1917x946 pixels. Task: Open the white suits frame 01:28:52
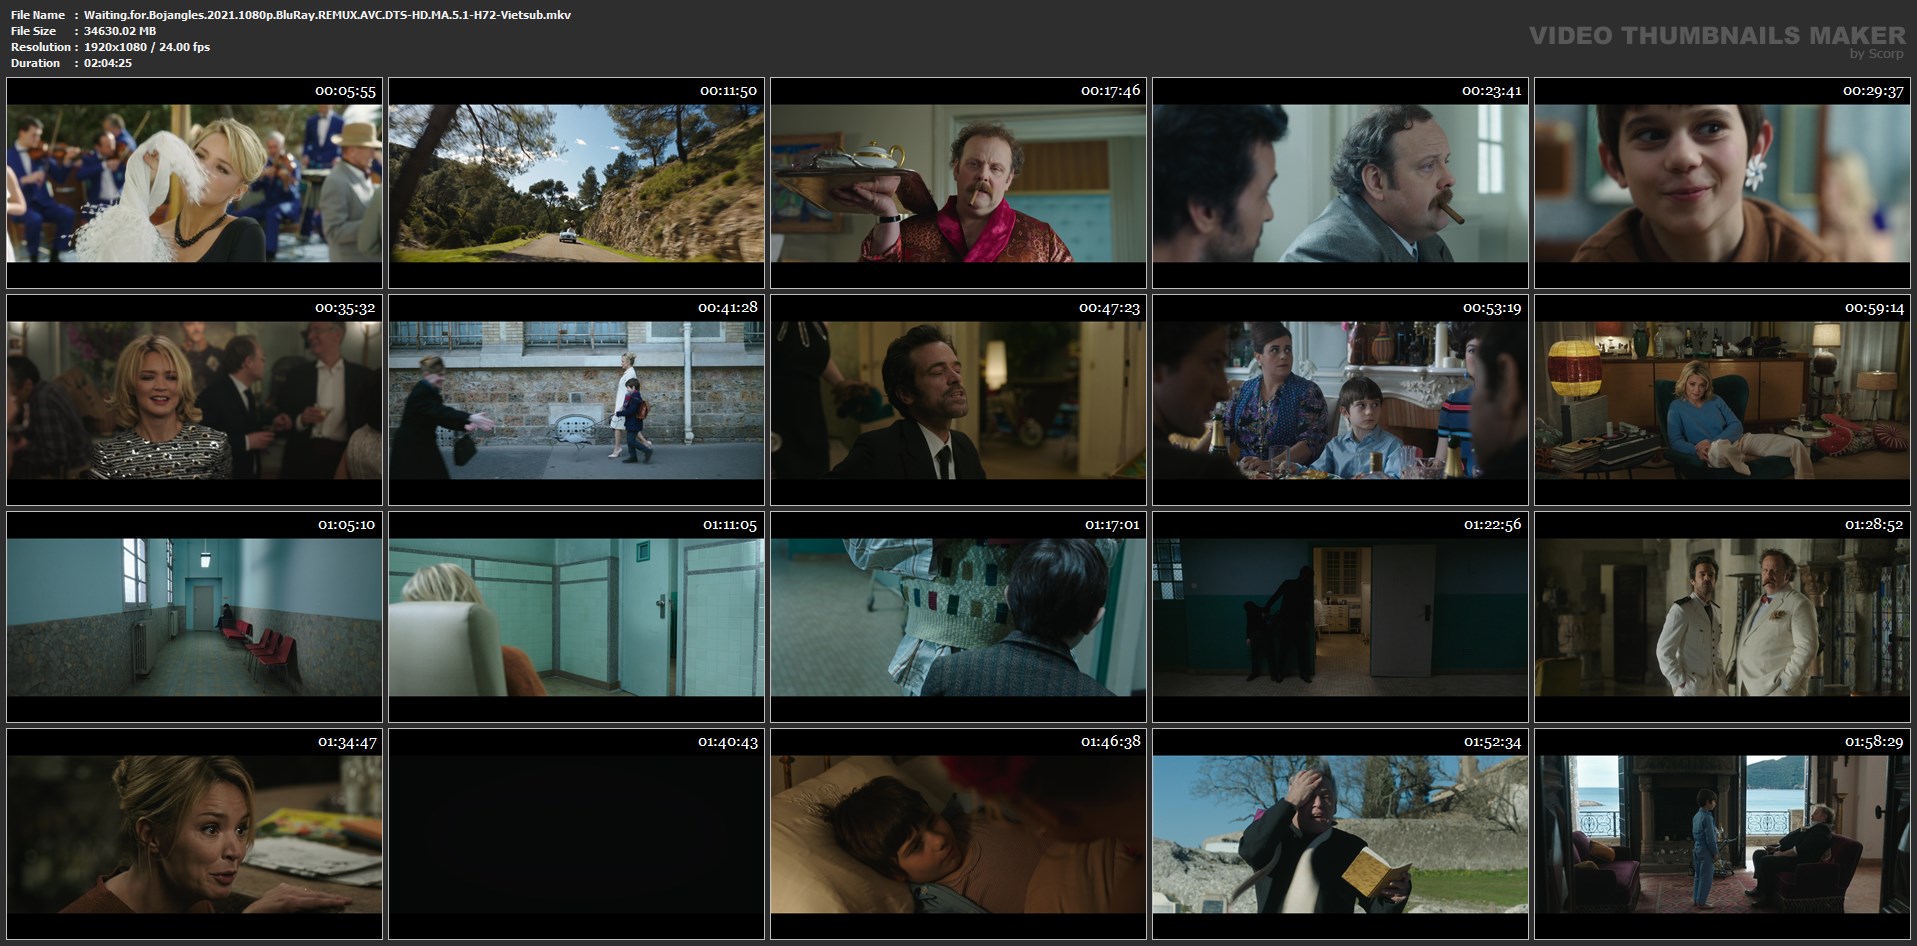coord(1722,617)
